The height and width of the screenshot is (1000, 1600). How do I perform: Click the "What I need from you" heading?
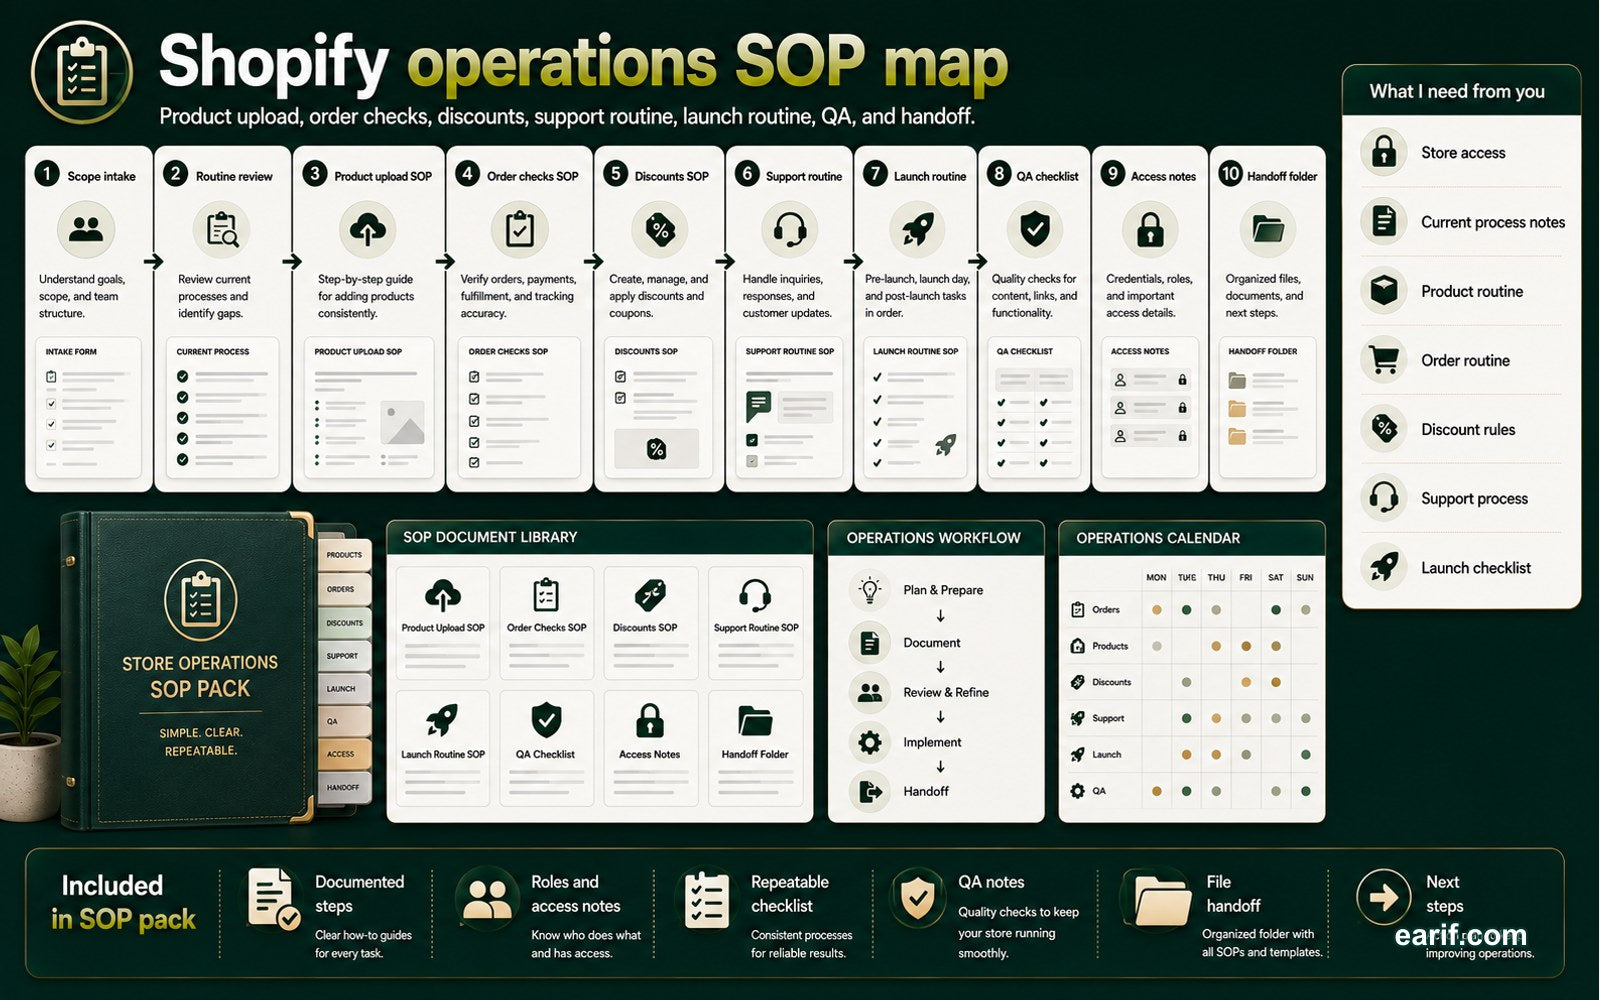pos(1457,91)
